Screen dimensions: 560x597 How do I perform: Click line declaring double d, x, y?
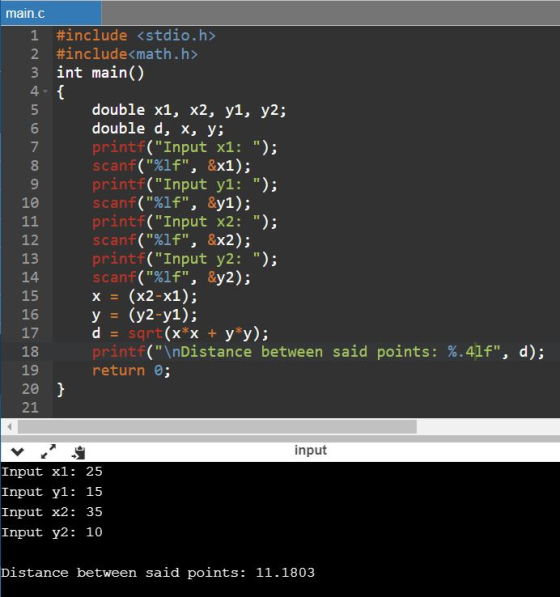tap(158, 129)
